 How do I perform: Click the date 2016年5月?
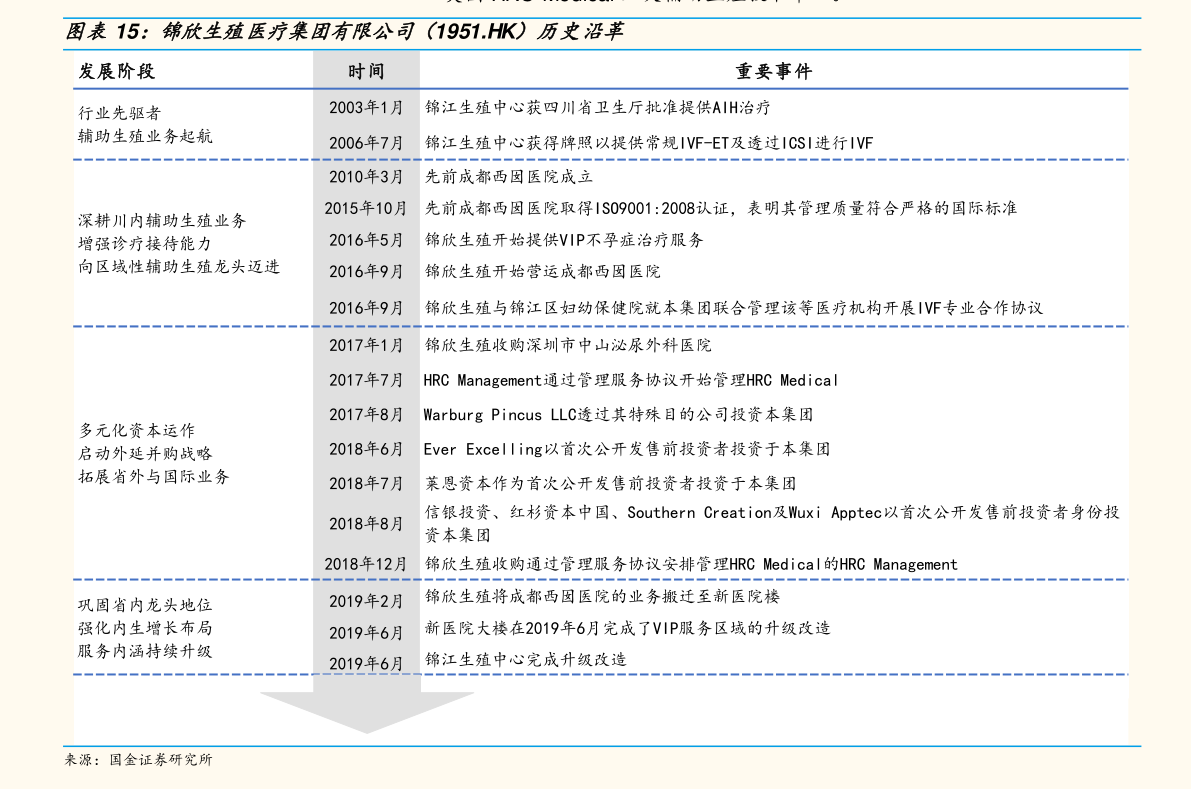366,240
